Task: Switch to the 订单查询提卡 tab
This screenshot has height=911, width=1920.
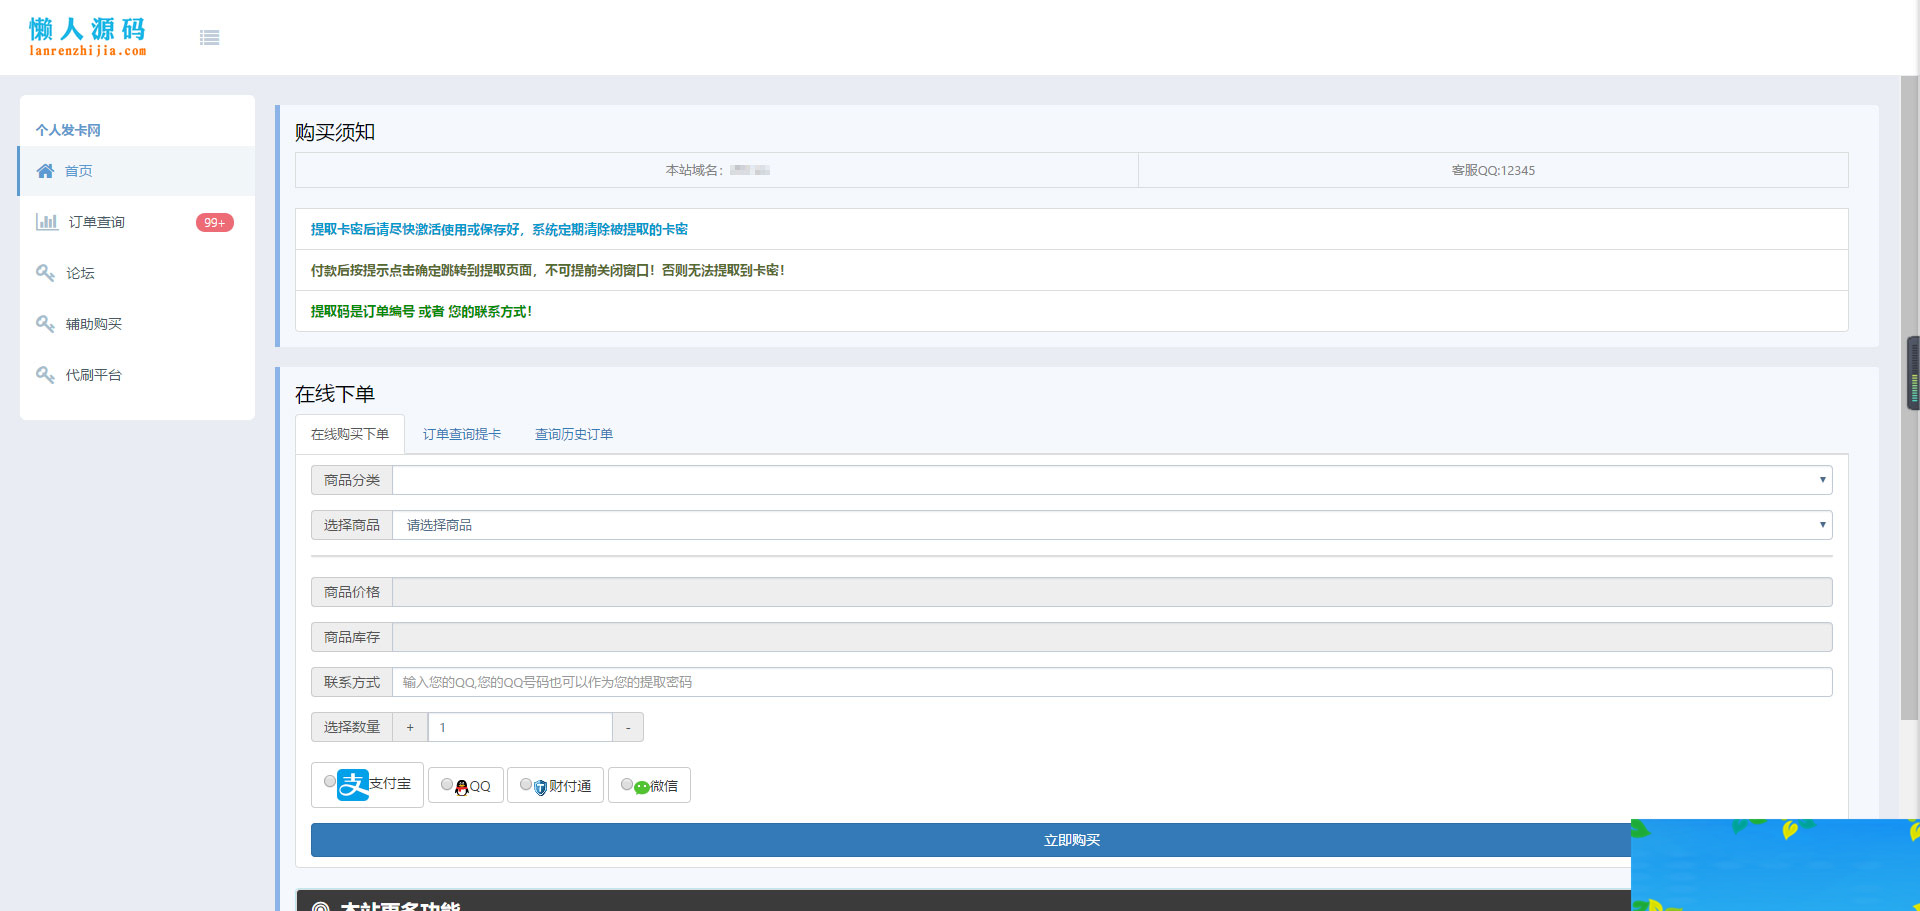Action: pyautogui.click(x=461, y=434)
